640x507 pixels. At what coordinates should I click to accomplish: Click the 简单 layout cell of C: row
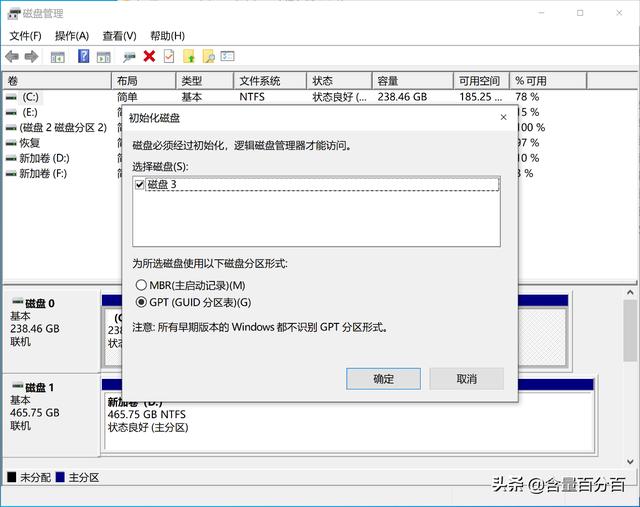coord(127,97)
